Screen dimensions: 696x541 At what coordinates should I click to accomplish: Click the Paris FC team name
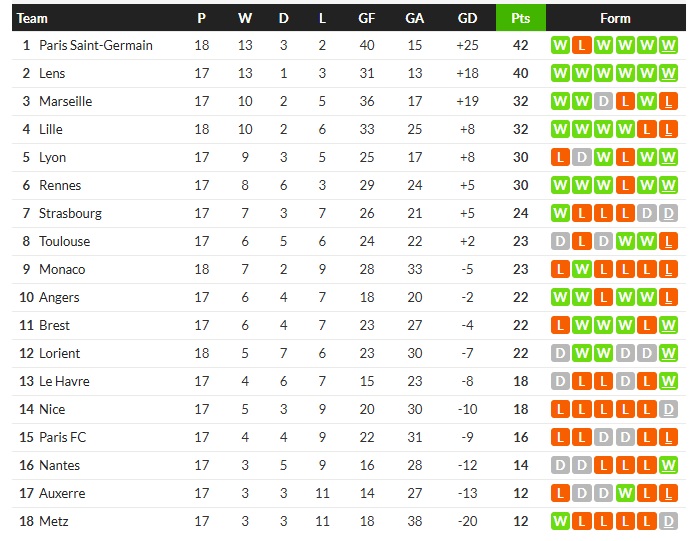coord(62,437)
